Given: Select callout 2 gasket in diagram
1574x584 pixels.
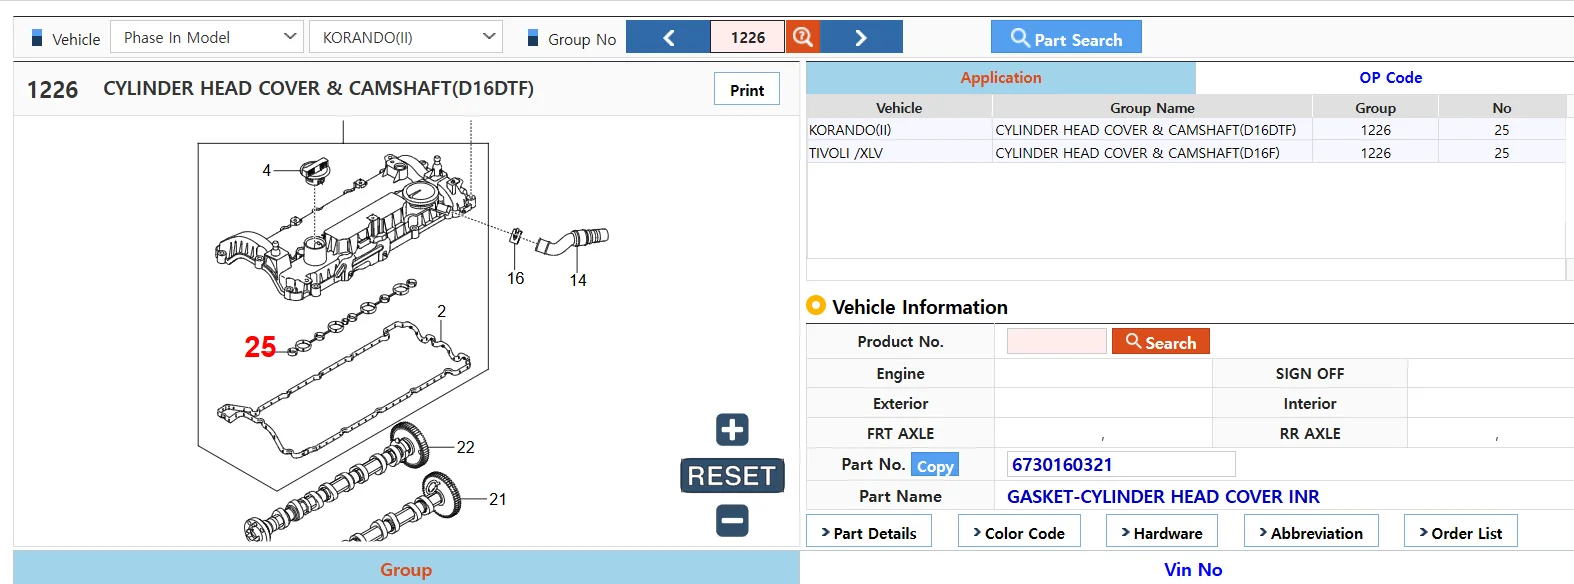Looking at the screenshot, I should click(x=441, y=311).
